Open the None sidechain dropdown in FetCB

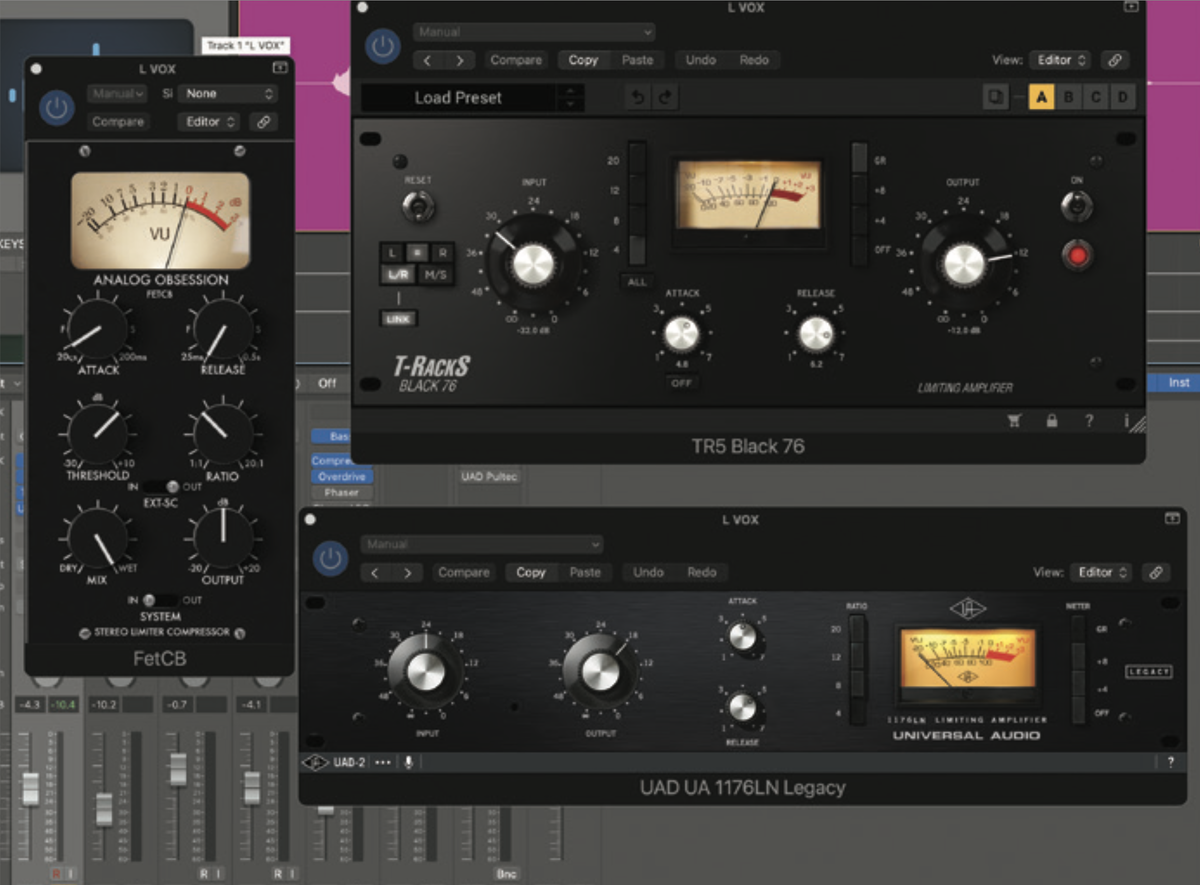coord(226,93)
